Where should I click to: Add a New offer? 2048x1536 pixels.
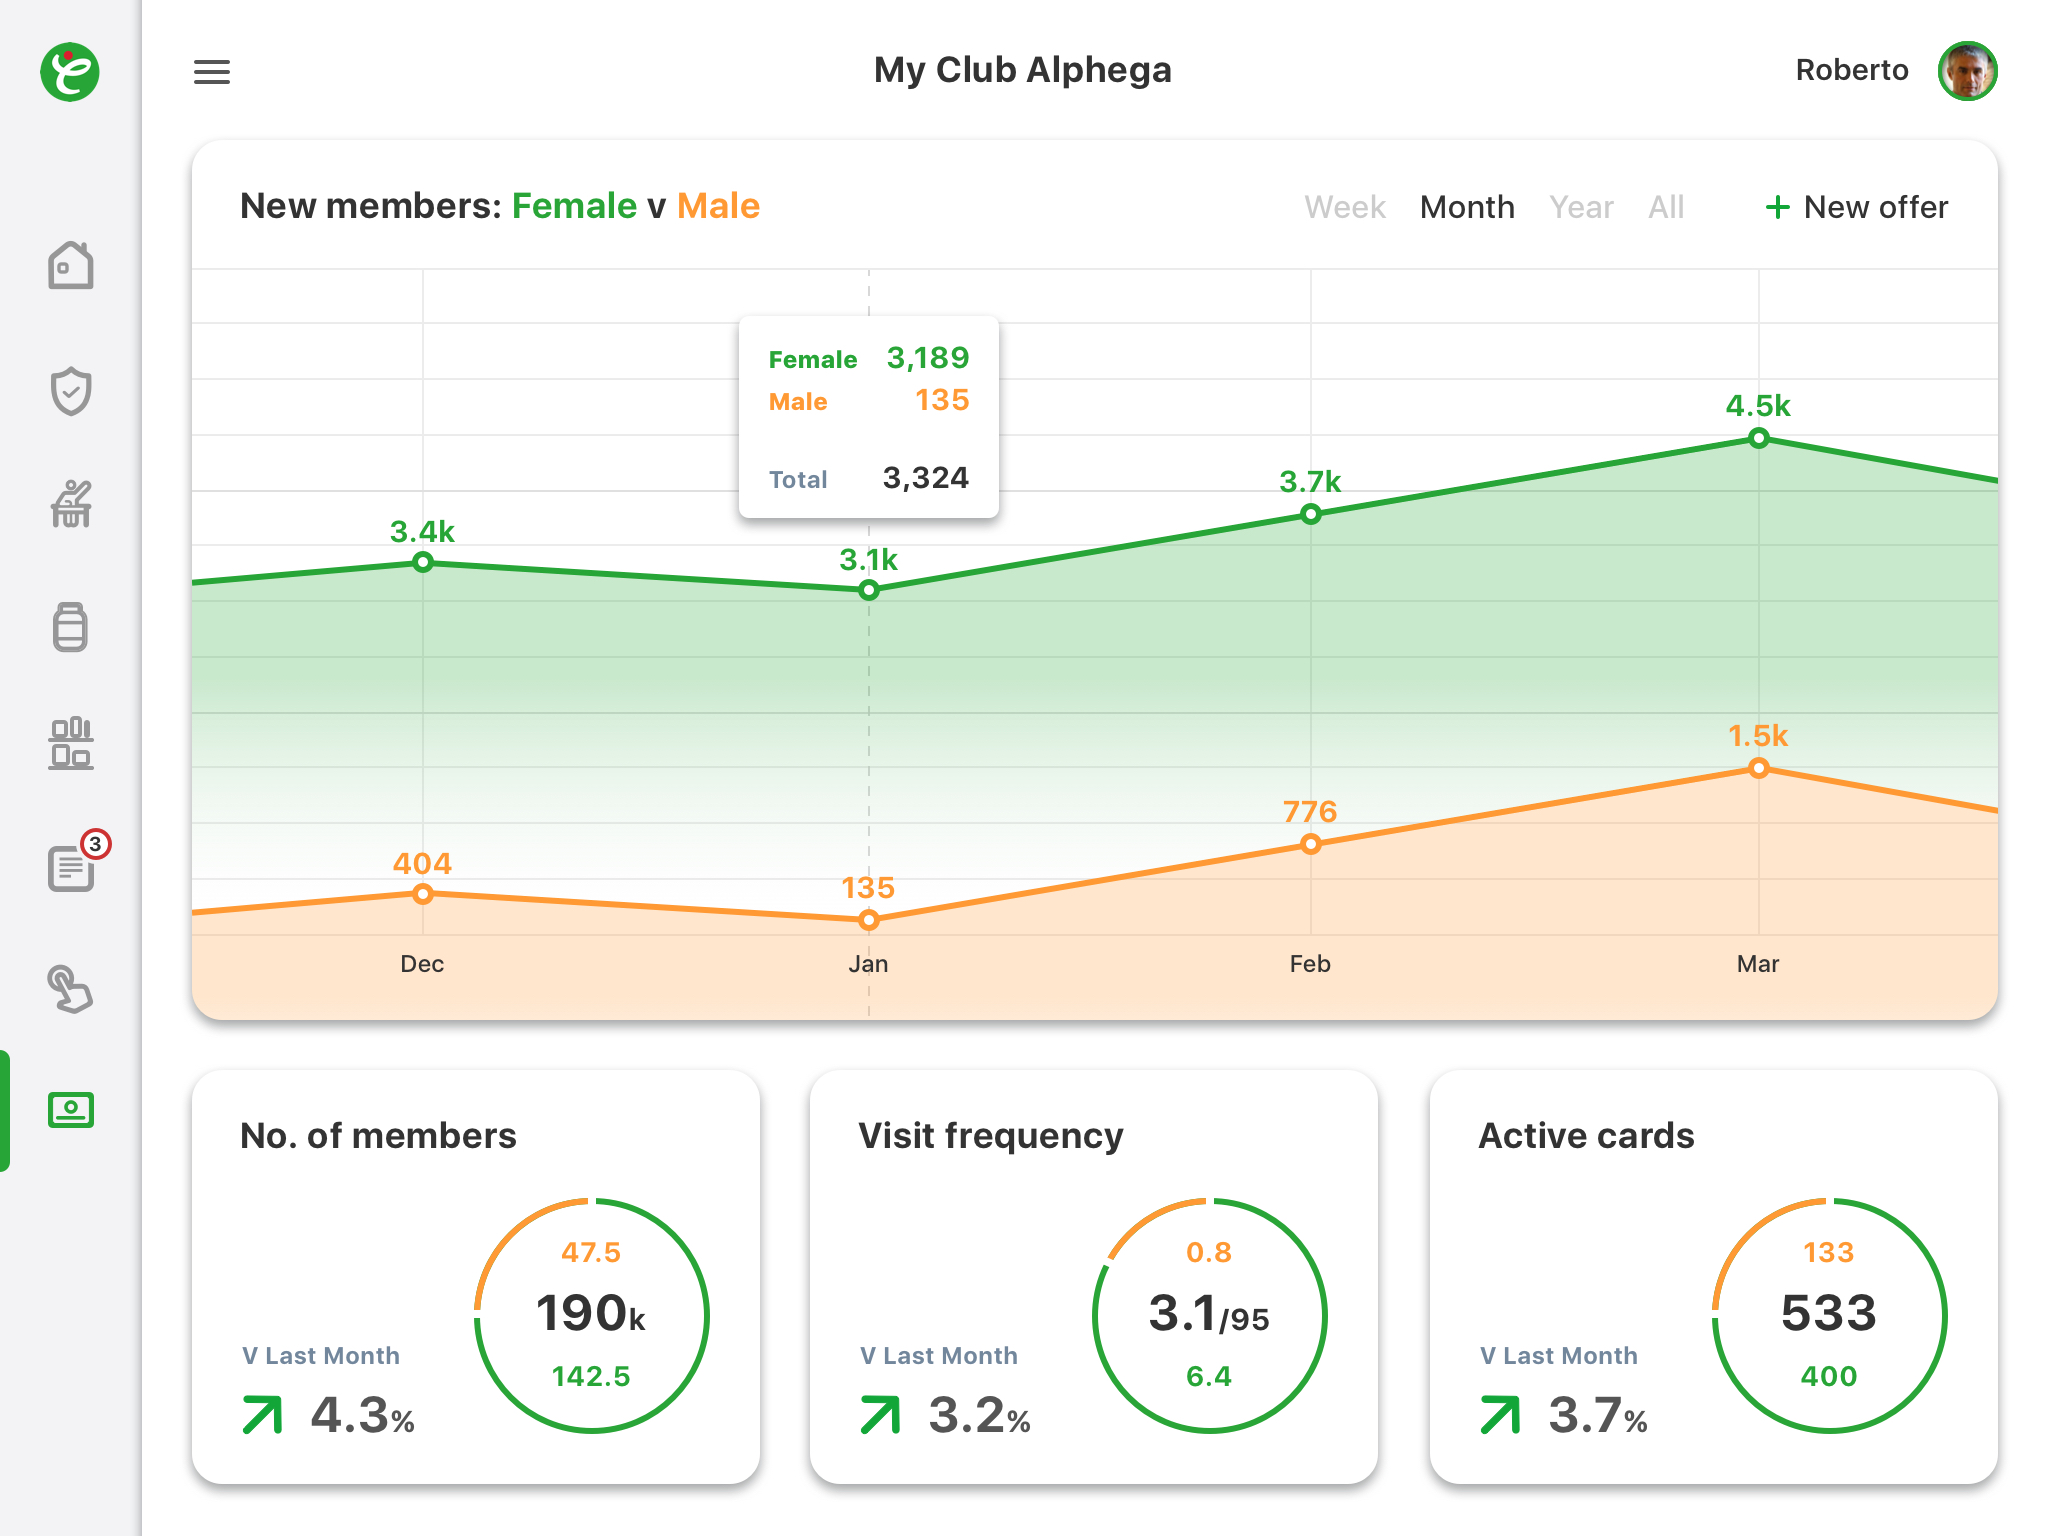[x=1857, y=207]
